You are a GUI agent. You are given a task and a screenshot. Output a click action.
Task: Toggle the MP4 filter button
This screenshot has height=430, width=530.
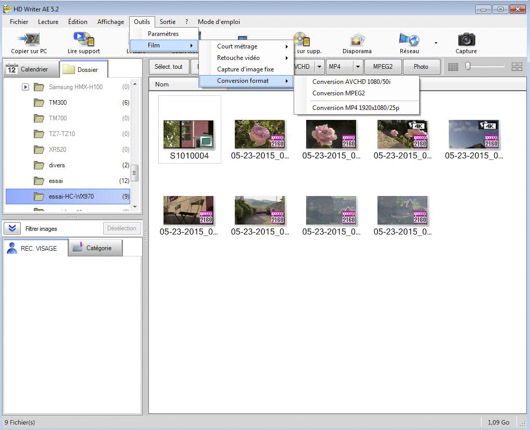340,67
